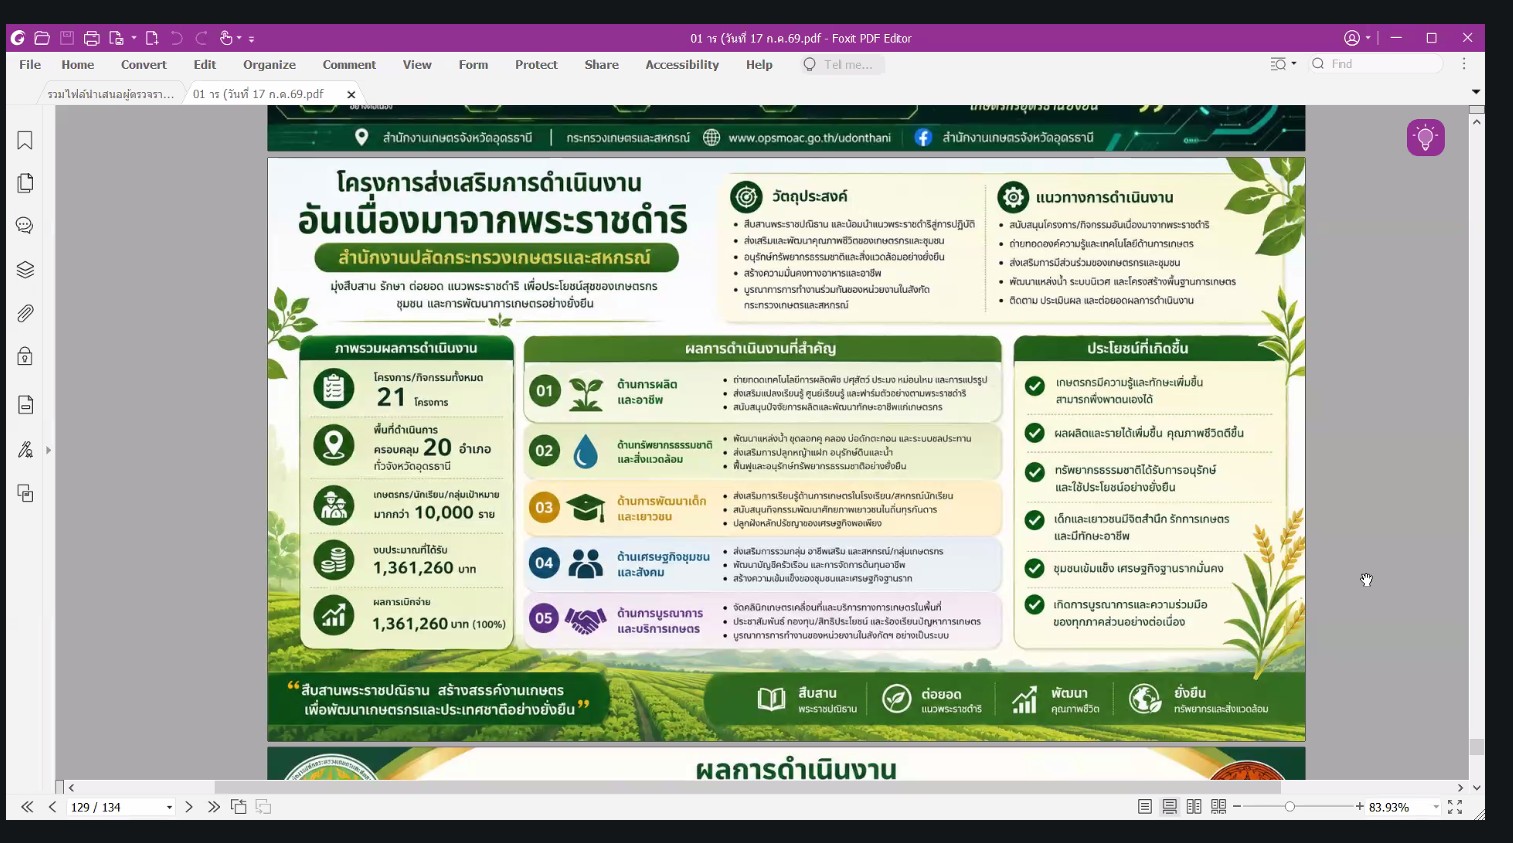
Task: Open the View ribbon tab
Action: [417, 64]
